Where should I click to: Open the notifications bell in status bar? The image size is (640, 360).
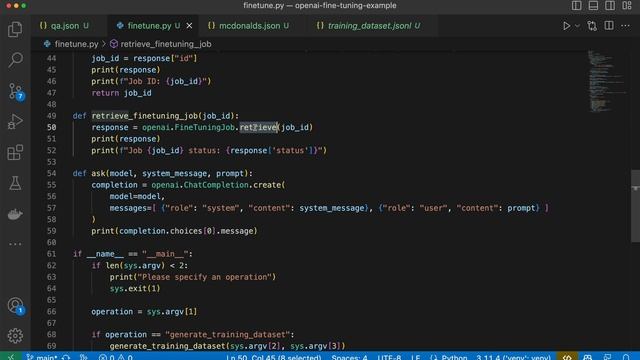pyautogui.click(x=627, y=357)
